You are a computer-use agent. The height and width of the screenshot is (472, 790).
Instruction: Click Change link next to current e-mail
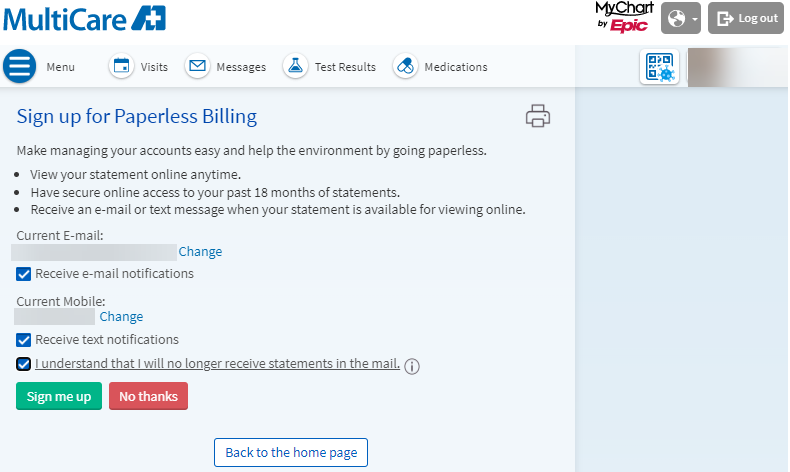[200, 251]
